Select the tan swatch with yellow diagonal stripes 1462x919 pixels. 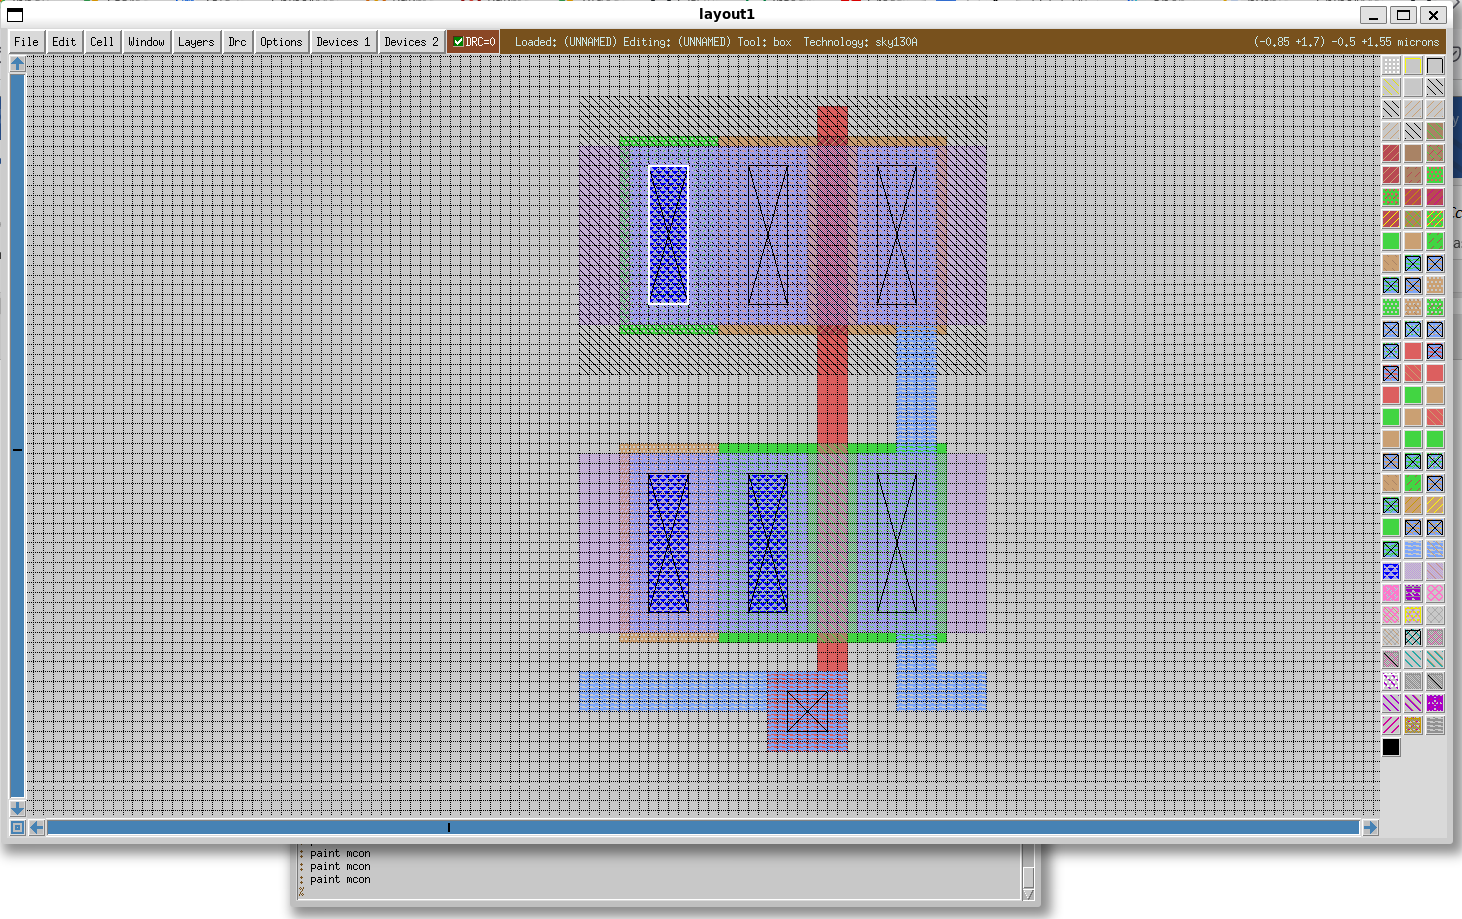(1435, 505)
